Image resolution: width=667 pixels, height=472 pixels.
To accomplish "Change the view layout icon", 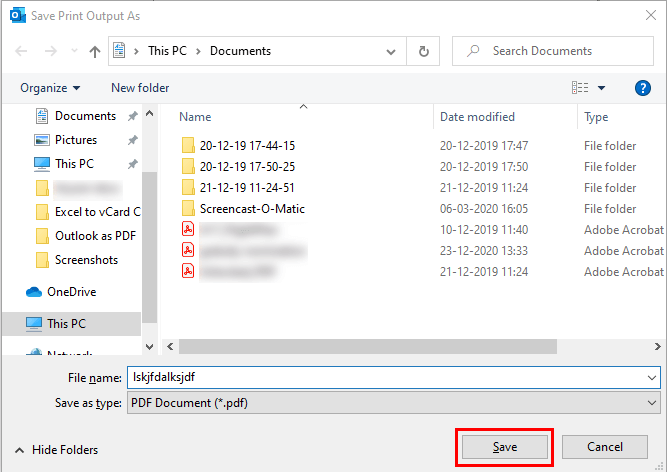I will pos(580,88).
